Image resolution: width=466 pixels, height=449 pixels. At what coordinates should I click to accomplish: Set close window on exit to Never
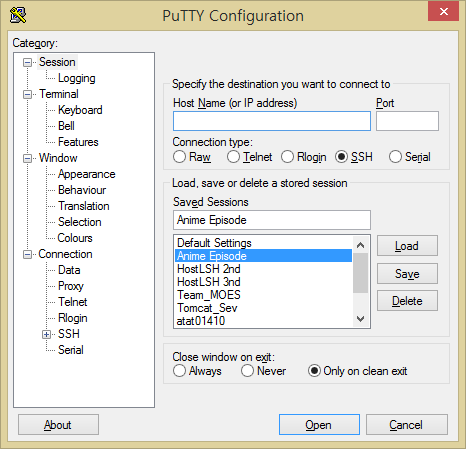coord(247,371)
